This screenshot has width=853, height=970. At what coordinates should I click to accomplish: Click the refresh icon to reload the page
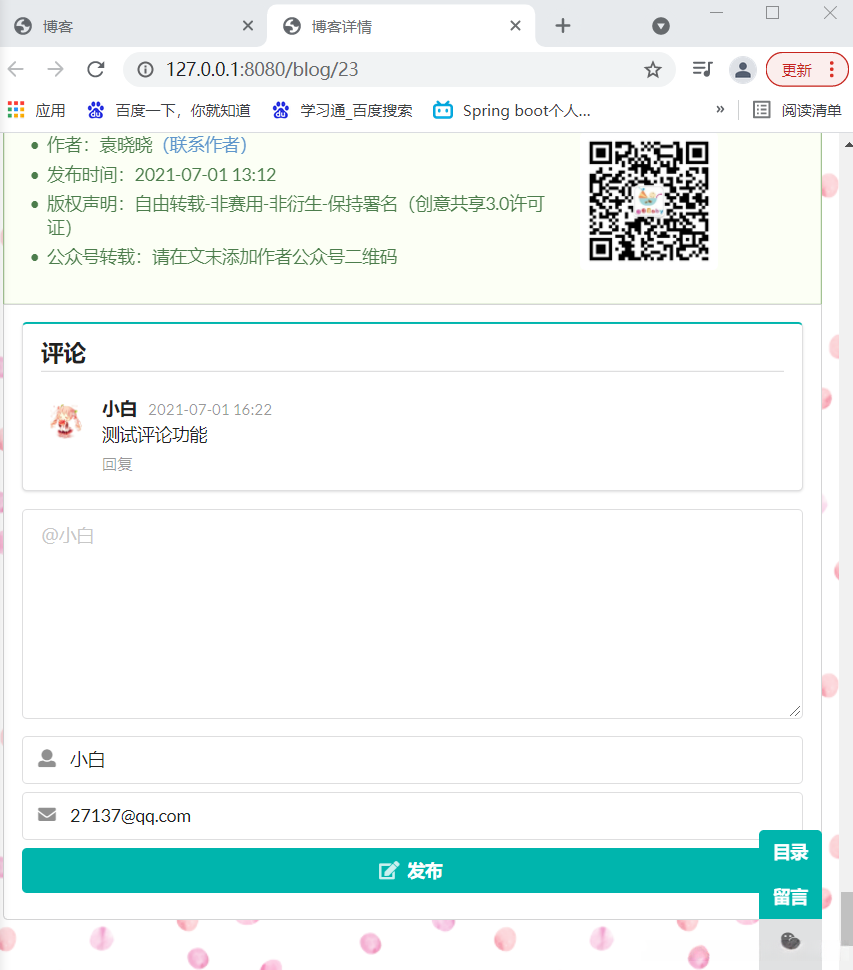[95, 69]
